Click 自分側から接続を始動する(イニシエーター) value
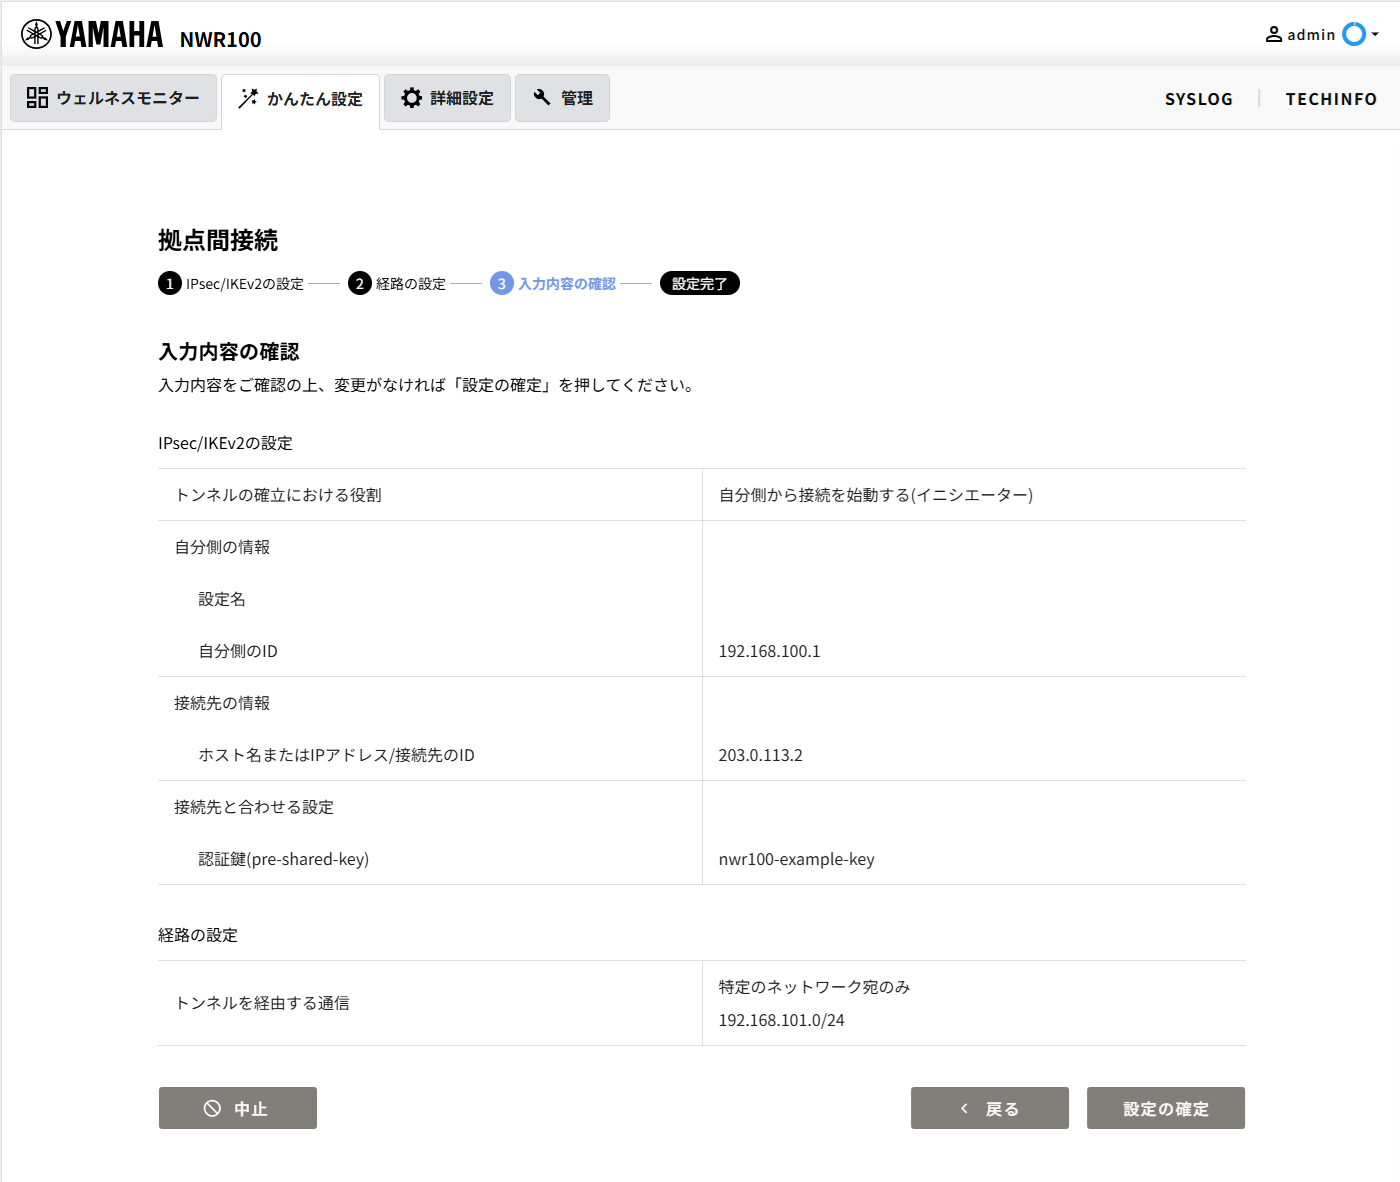Image resolution: width=1400 pixels, height=1182 pixels. point(876,495)
